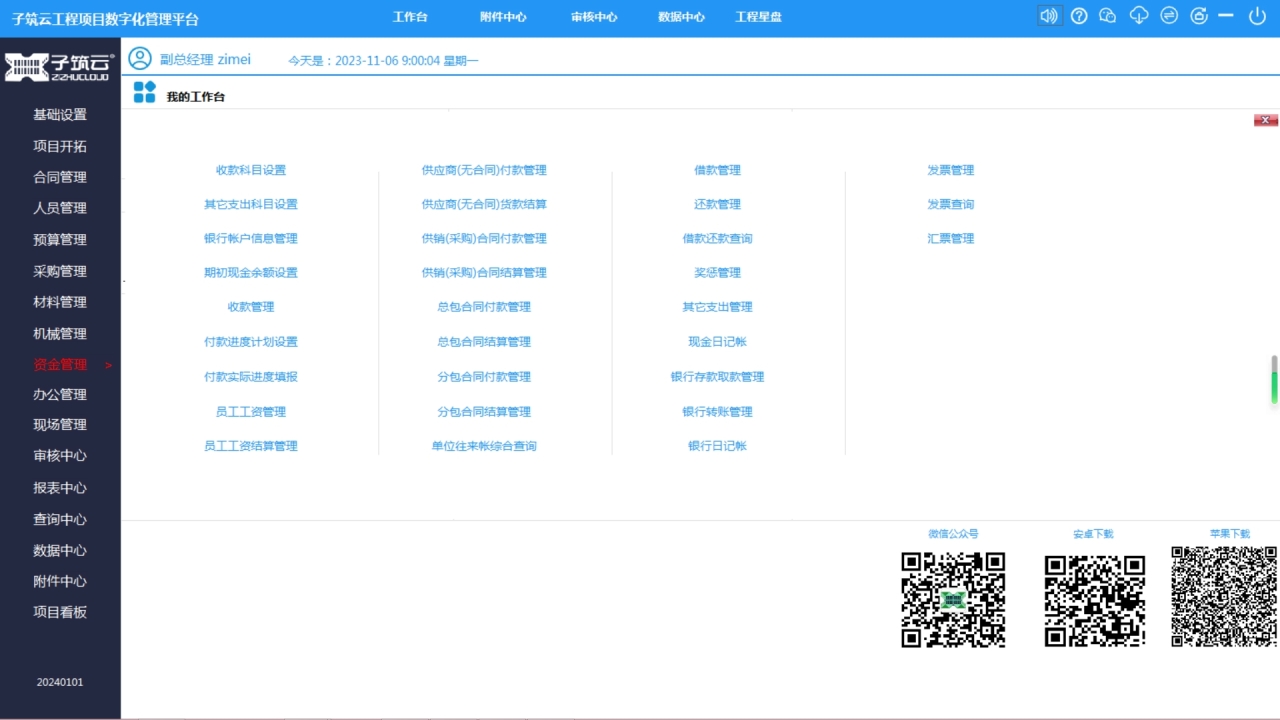Screen dimensions: 1280x720
Task: Close the workspace panel with the red x
Action: pos(1265,119)
